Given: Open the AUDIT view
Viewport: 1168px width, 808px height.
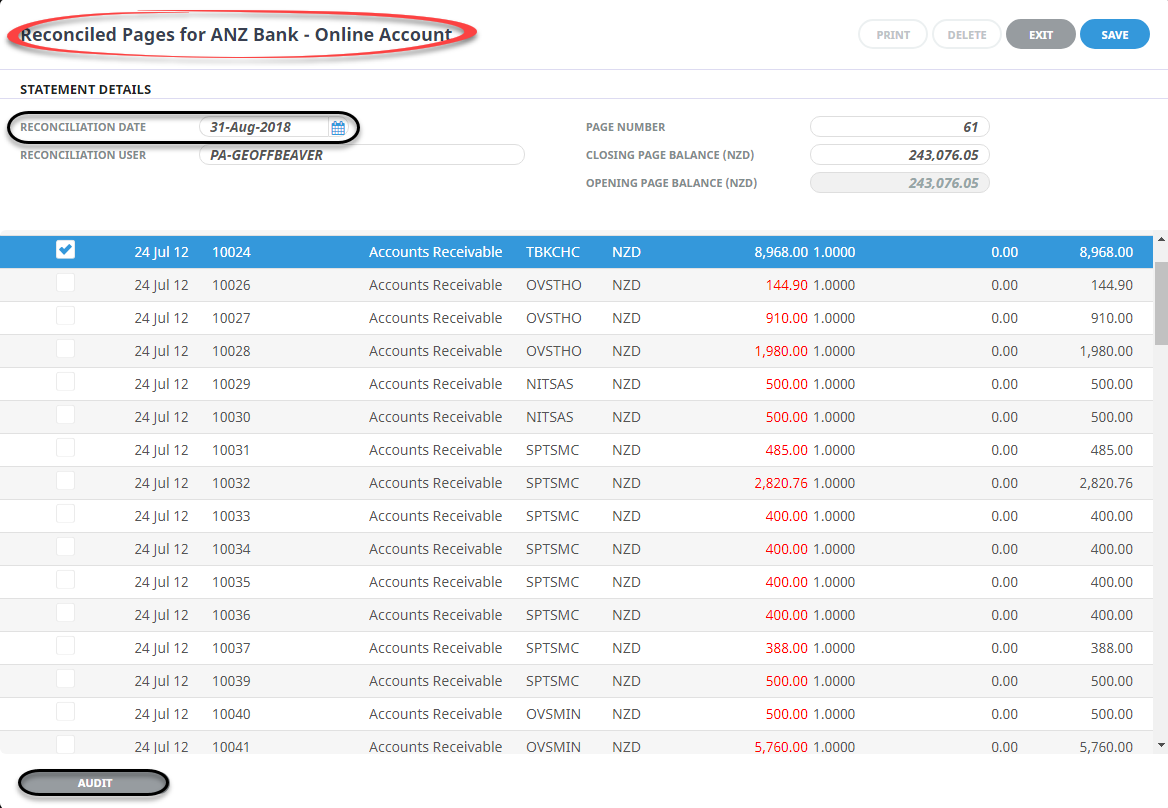Looking at the screenshot, I should tap(94, 783).
